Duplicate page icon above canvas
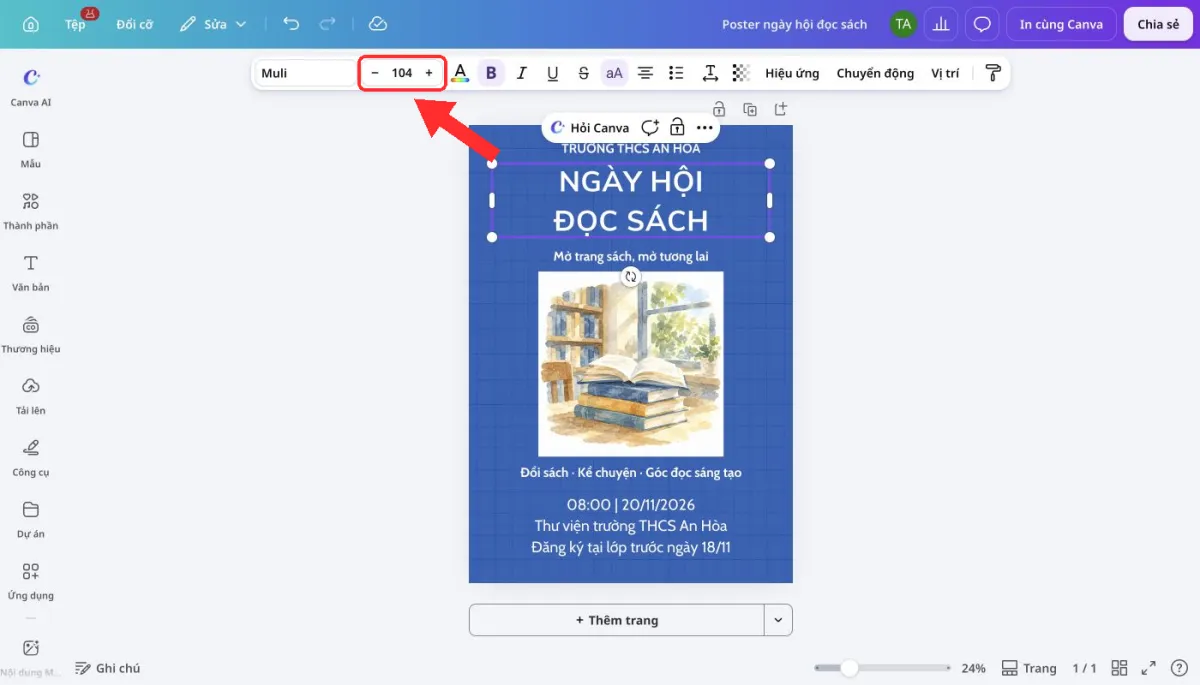 tap(750, 109)
